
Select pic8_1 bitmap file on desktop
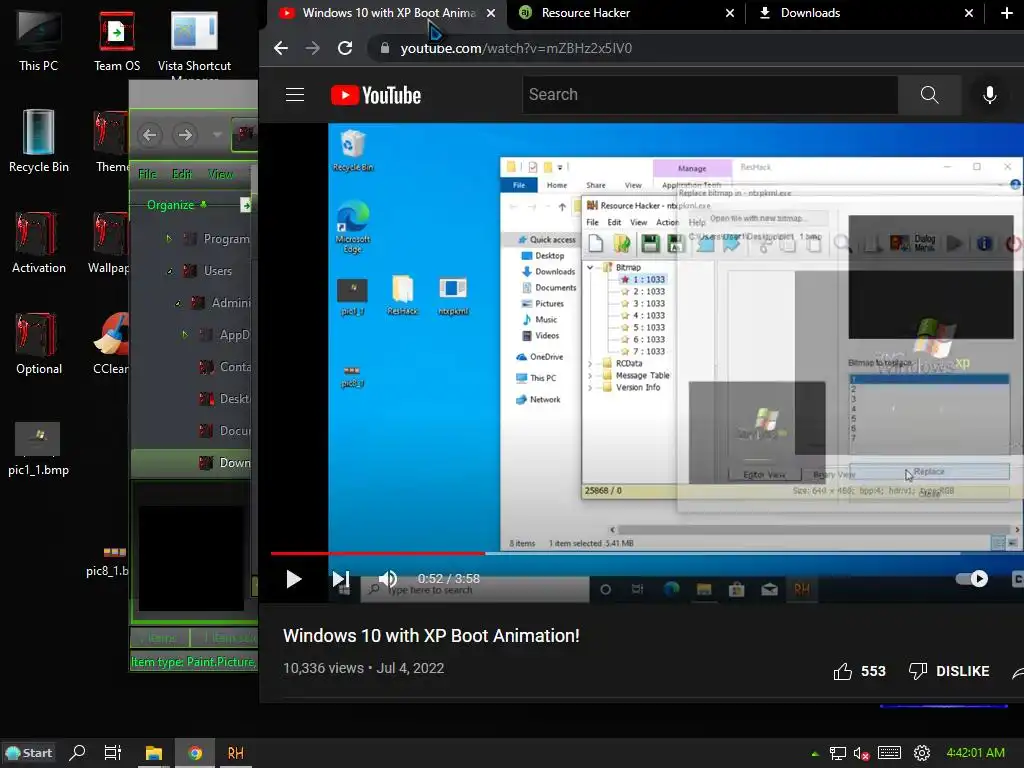point(108,562)
